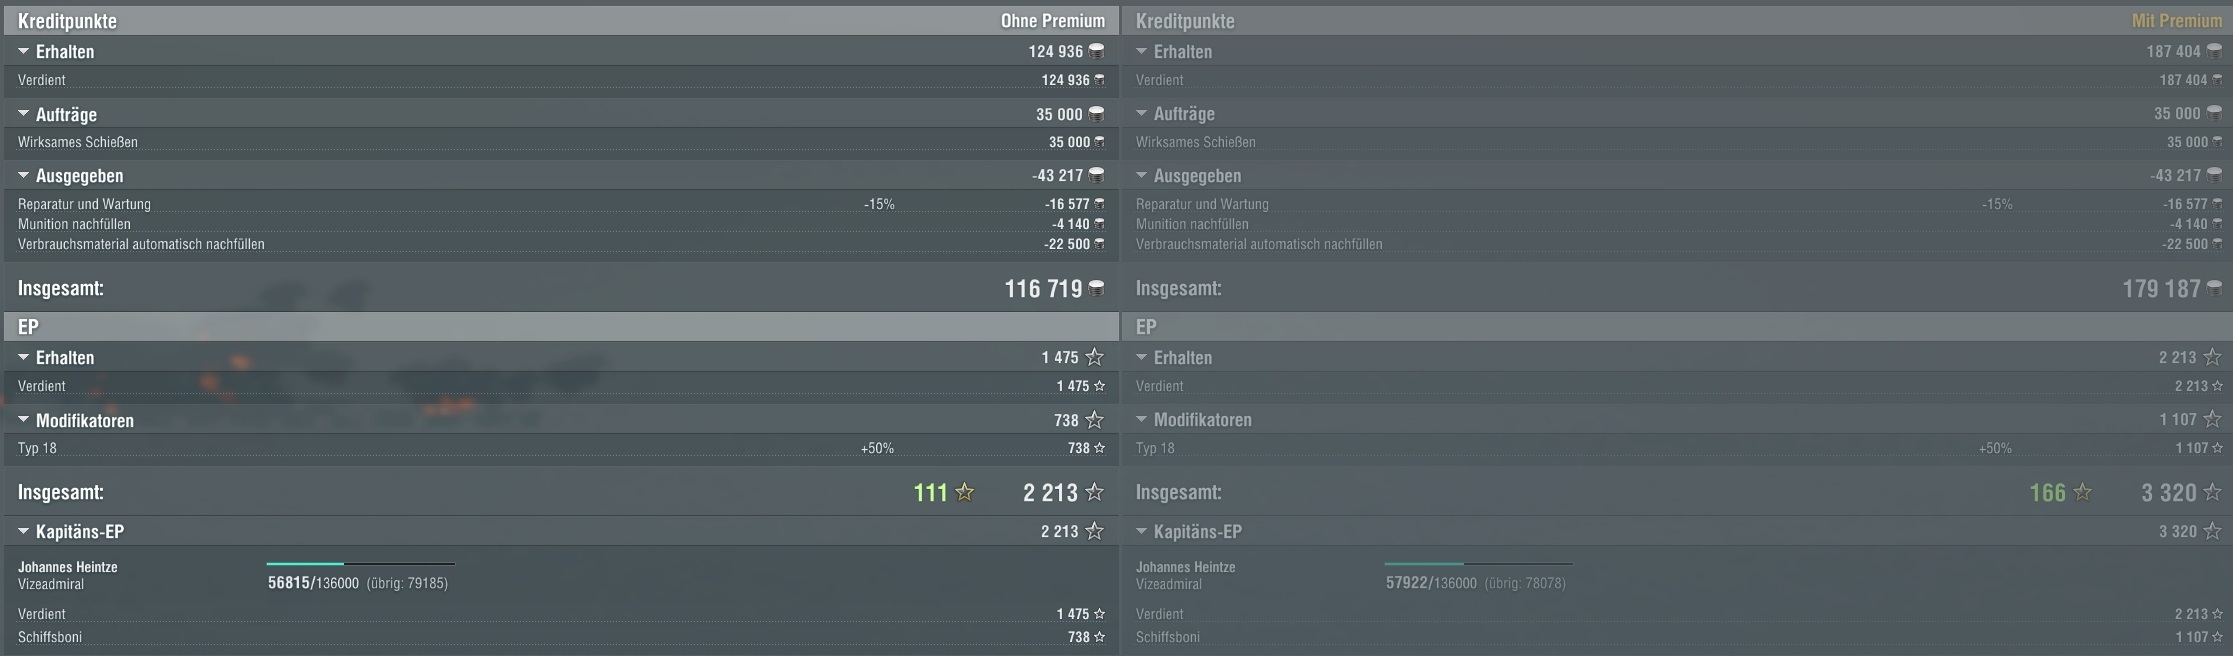
Task: Click the green 111 bonus star icon
Action: pyautogui.click(x=965, y=492)
